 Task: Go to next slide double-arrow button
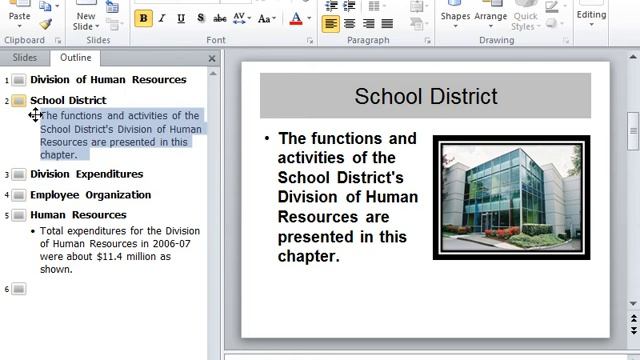pos(633,330)
